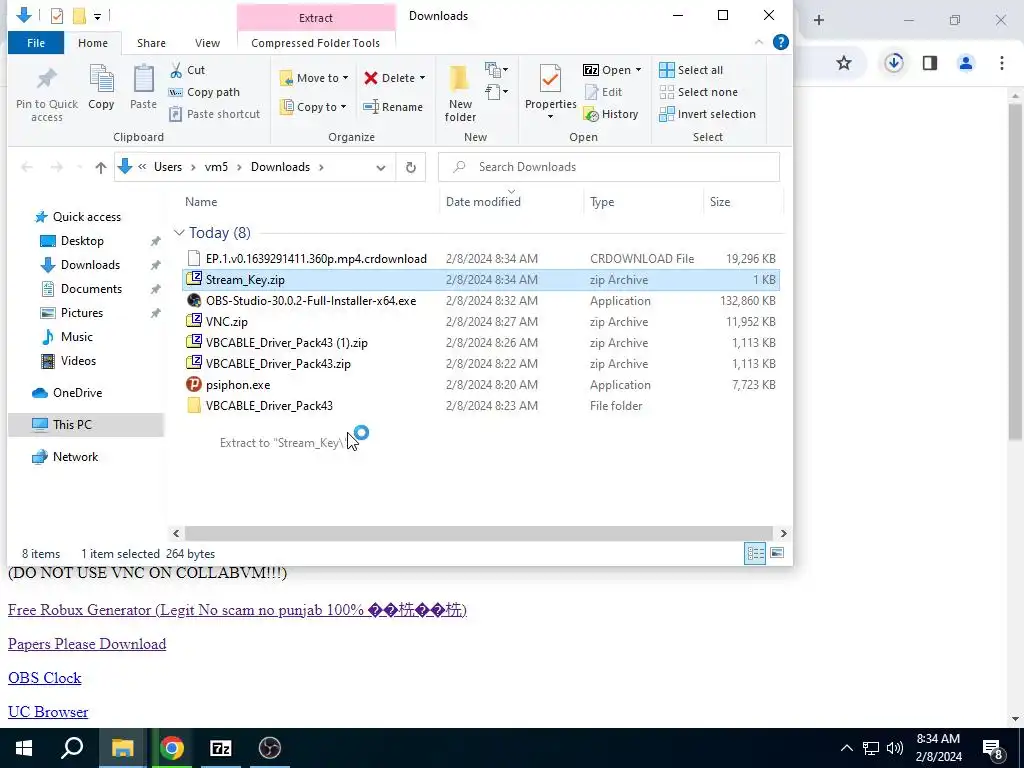Select the psiphon.exe file
The width and height of the screenshot is (1024, 768).
tap(480, 385)
